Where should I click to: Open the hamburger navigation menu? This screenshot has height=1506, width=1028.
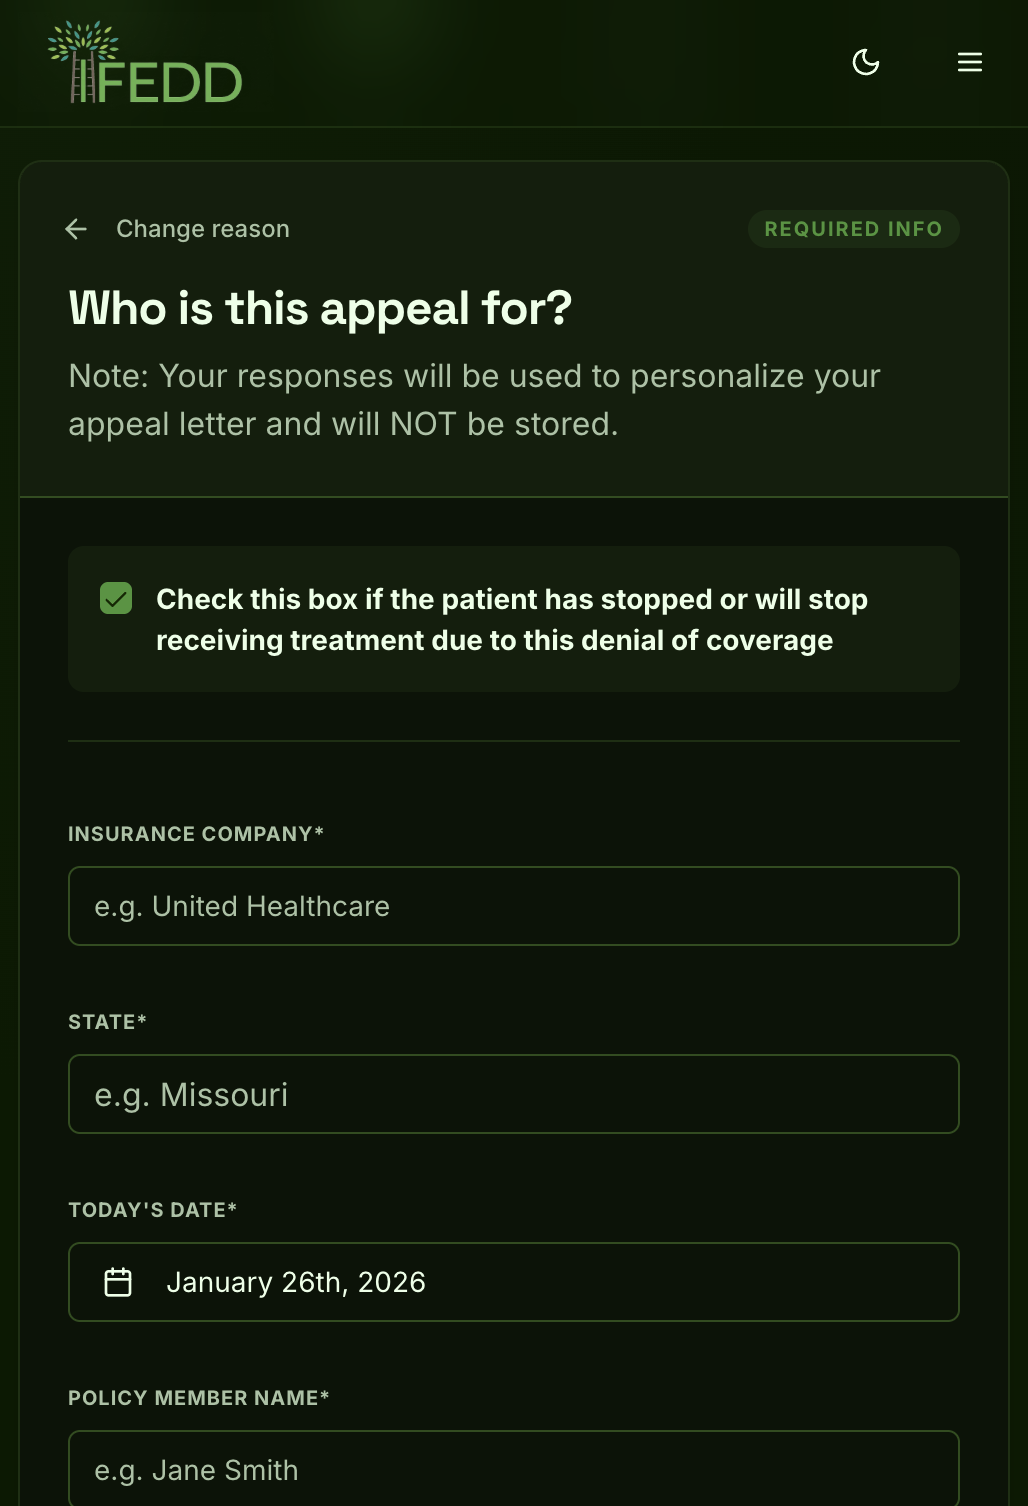(x=970, y=63)
